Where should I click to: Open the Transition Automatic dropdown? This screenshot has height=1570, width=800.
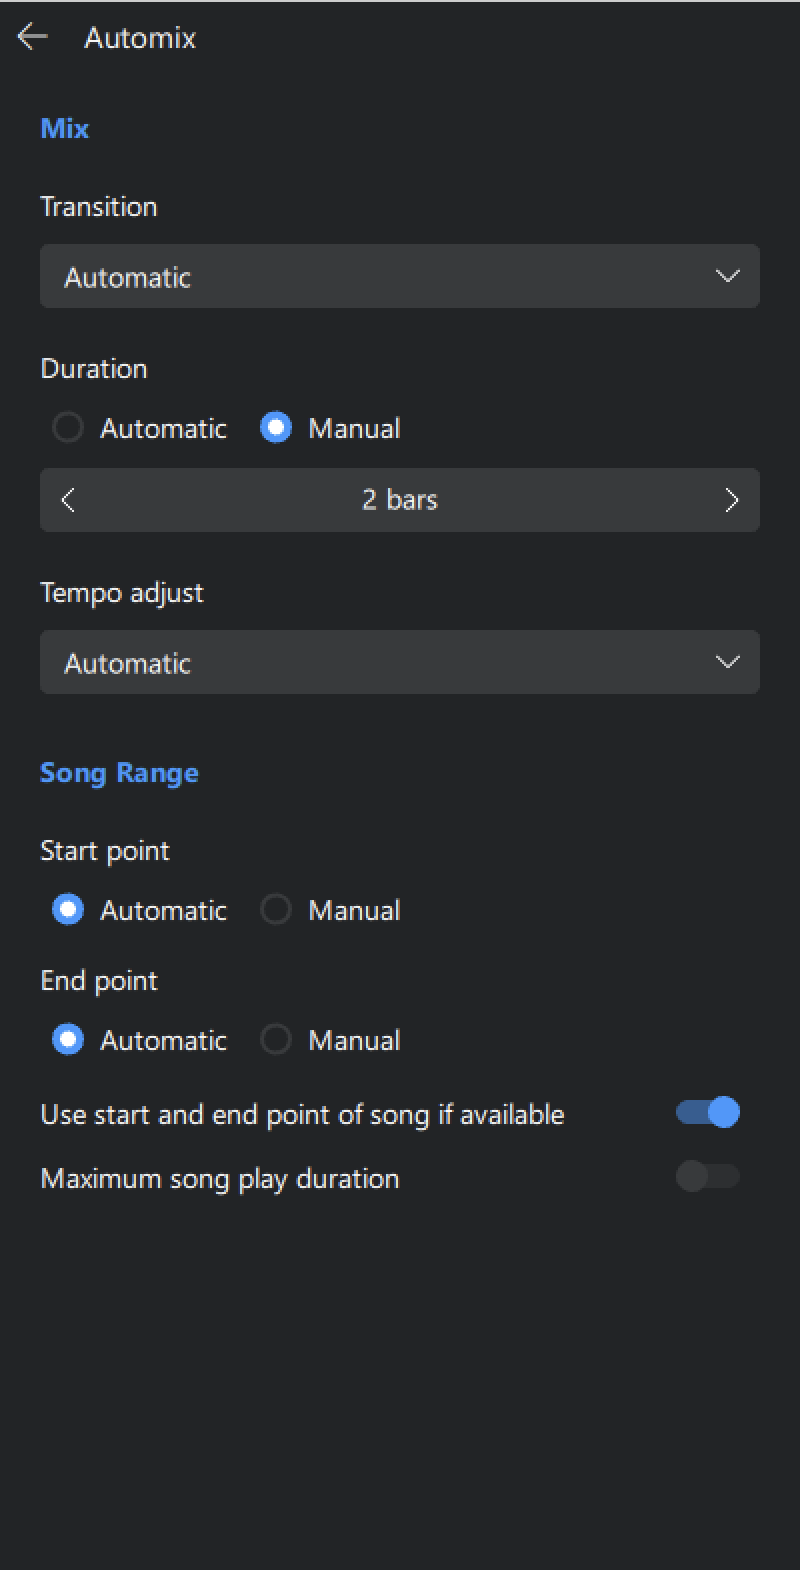pyautogui.click(x=380, y=276)
